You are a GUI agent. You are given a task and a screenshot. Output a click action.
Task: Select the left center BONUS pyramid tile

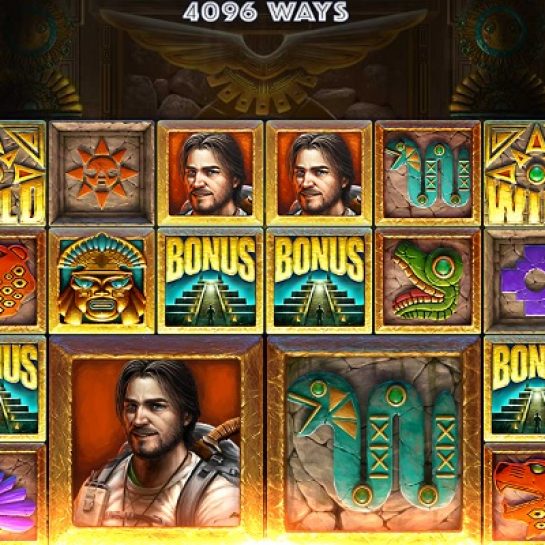[x=210, y=281]
